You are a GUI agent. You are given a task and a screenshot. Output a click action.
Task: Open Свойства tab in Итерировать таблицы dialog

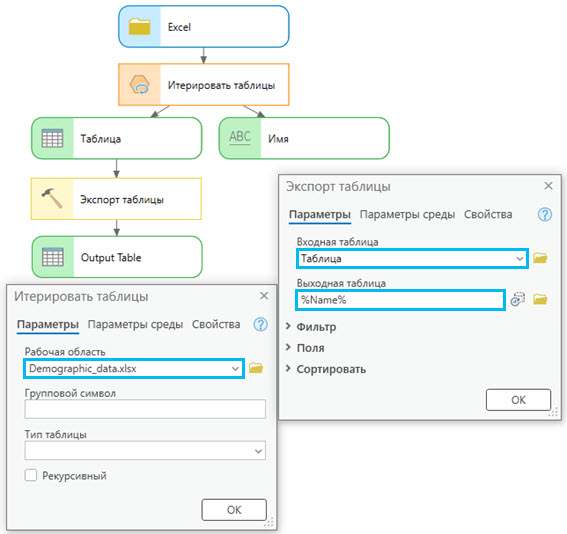[216, 324]
